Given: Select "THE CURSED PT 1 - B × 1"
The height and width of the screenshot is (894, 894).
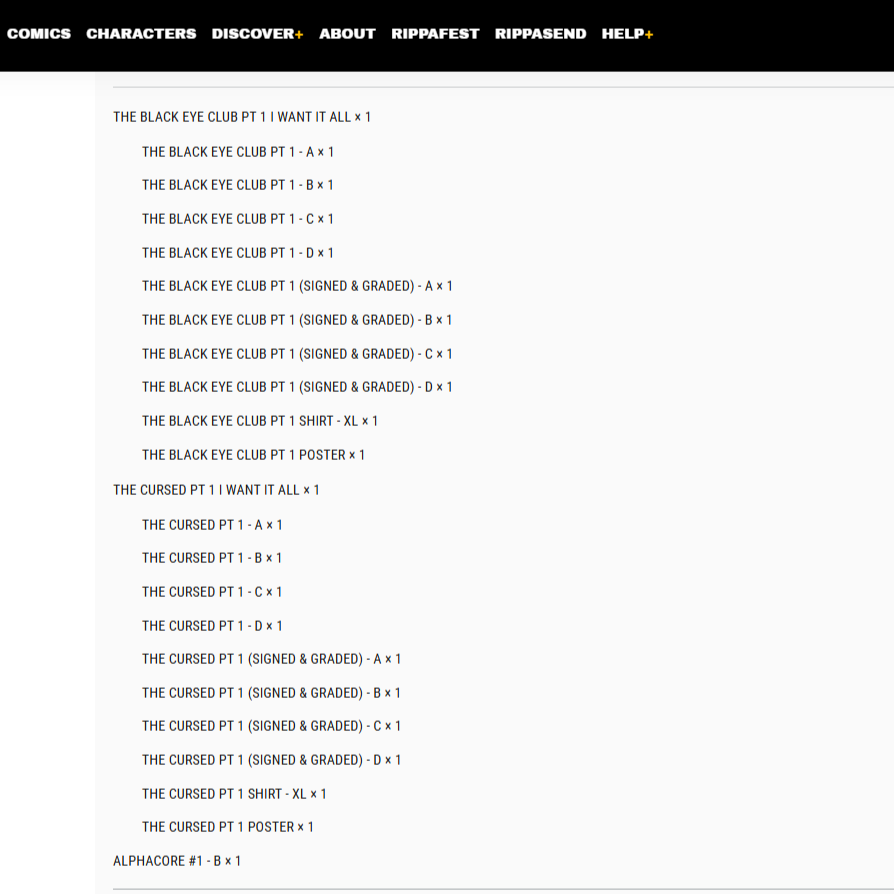Looking at the screenshot, I should click(212, 558).
